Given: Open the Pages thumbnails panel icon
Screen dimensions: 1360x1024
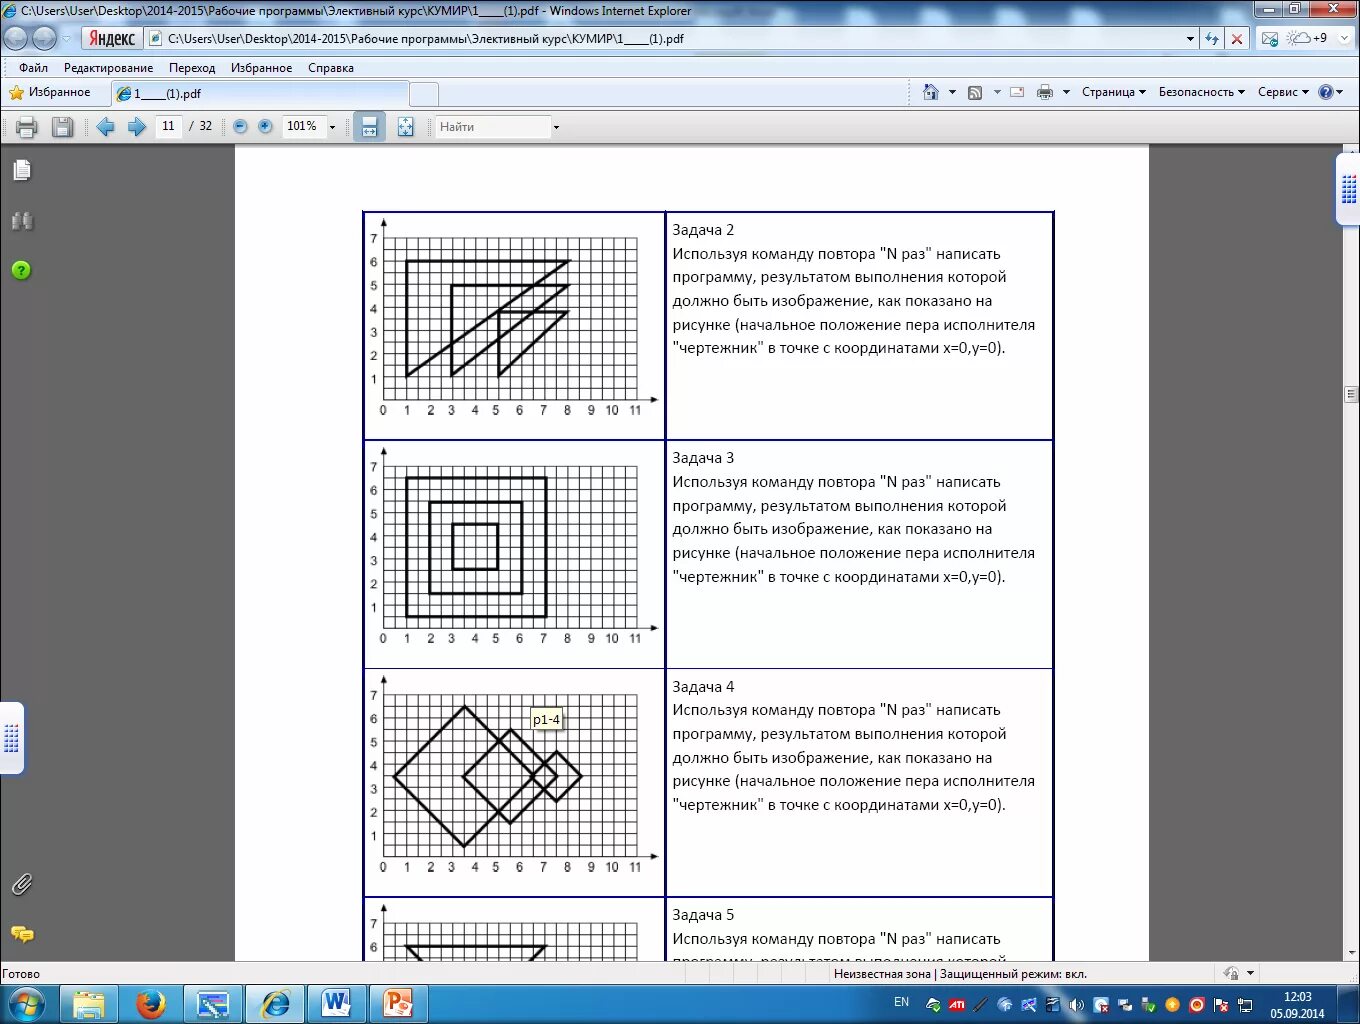Looking at the screenshot, I should [x=22, y=171].
